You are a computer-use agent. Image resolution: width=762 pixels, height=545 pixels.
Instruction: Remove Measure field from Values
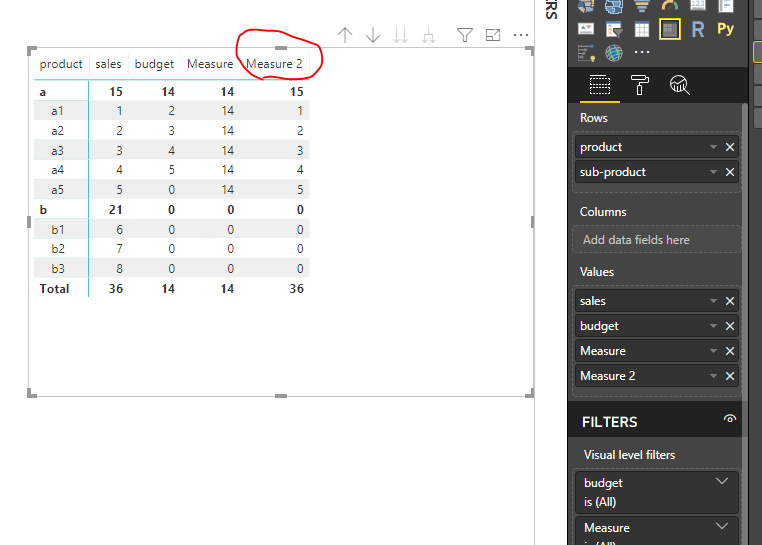(x=730, y=351)
